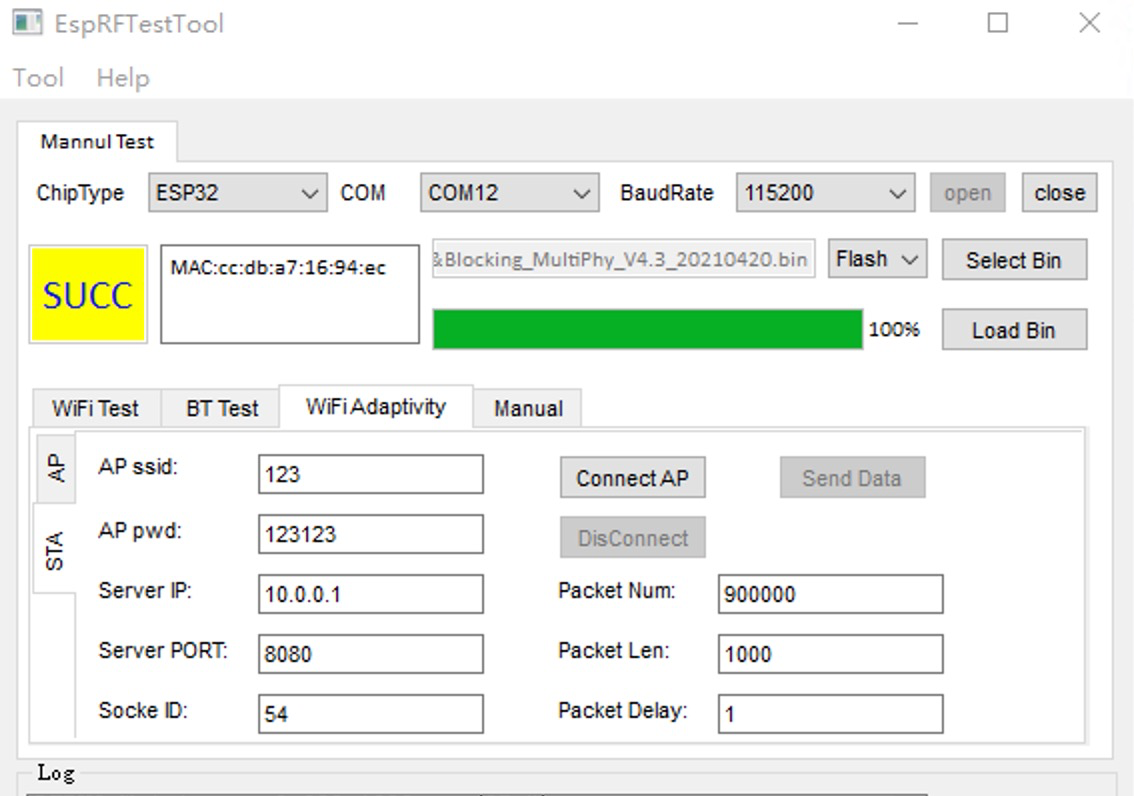Switch to the BT Test tab
The height and width of the screenshot is (796, 1134).
pyautogui.click(x=221, y=408)
